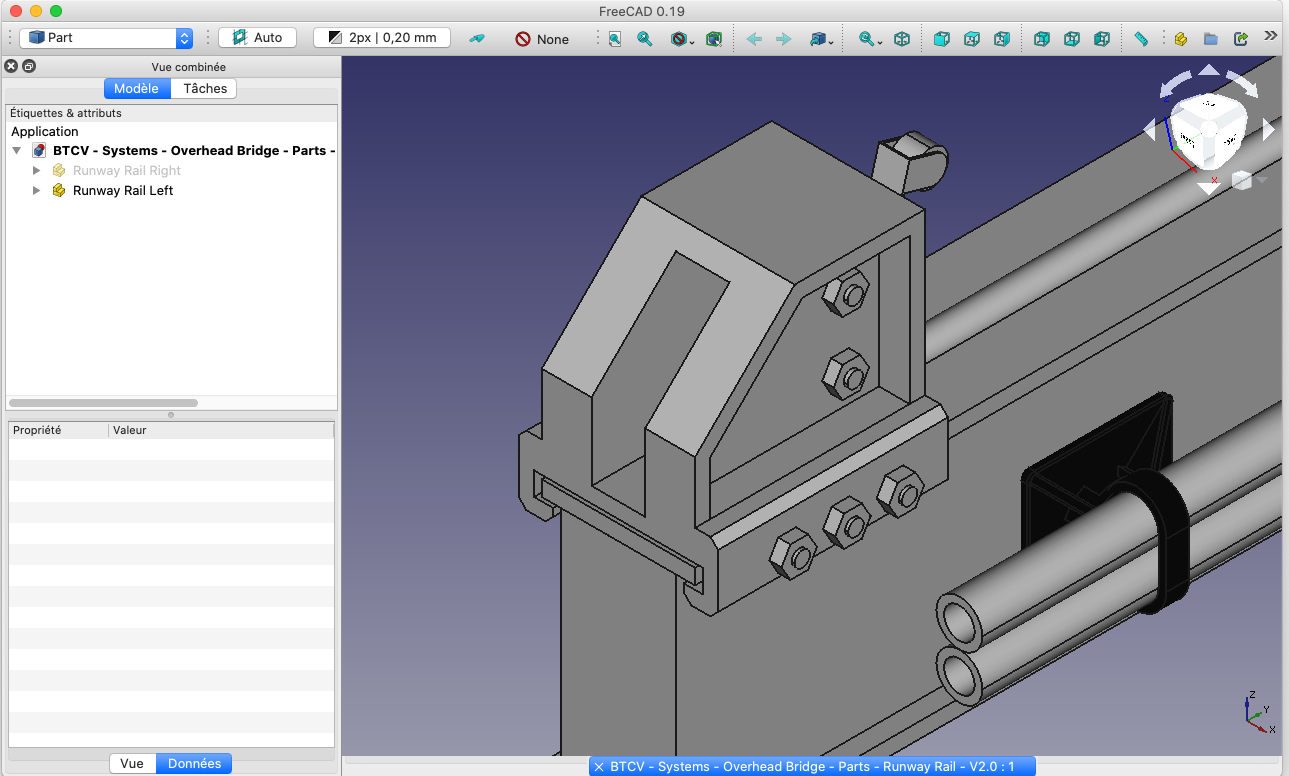Switch to the Tâches tab
The image size is (1289, 776).
205,88
